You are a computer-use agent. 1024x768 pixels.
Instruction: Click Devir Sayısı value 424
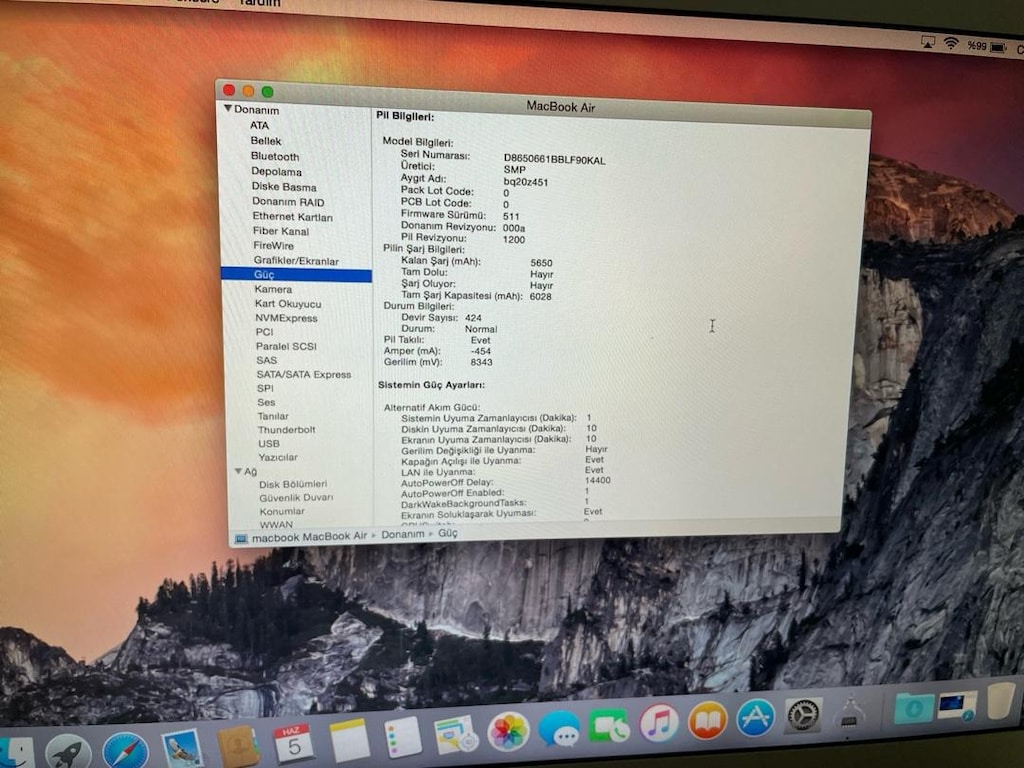coord(473,318)
